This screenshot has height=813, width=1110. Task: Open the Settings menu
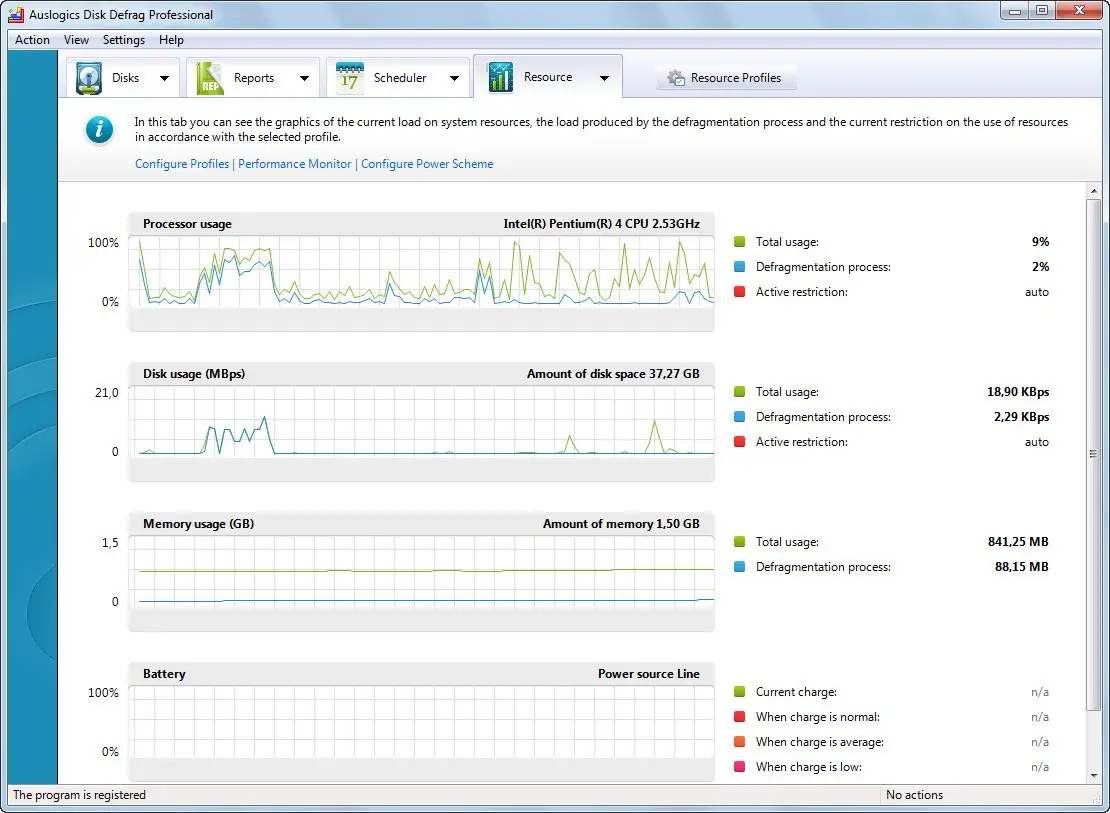pos(124,40)
